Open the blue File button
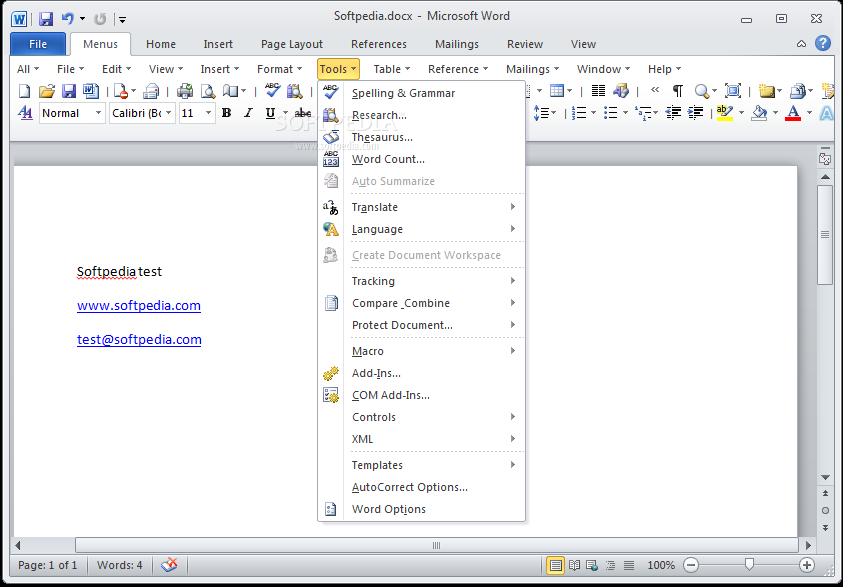This screenshot has width=843, height=587. click(38, 44)
